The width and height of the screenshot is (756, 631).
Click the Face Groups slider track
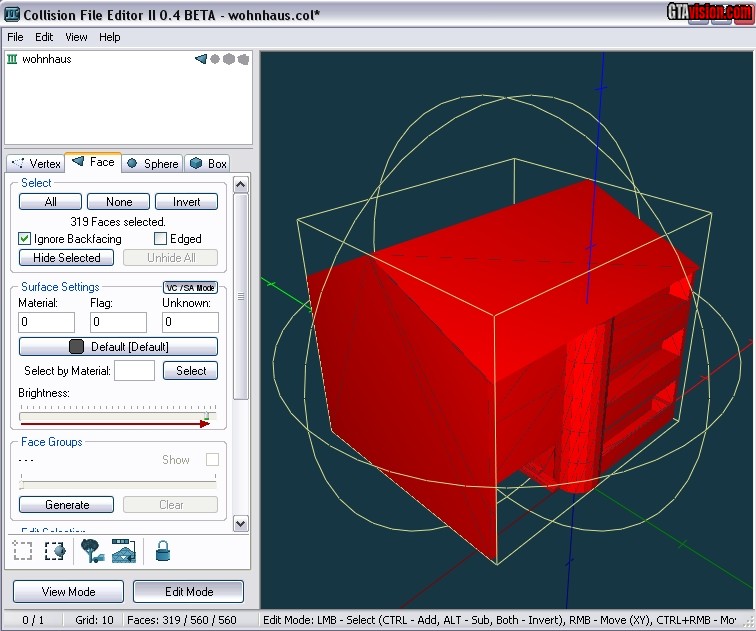[x=118, y=483]
